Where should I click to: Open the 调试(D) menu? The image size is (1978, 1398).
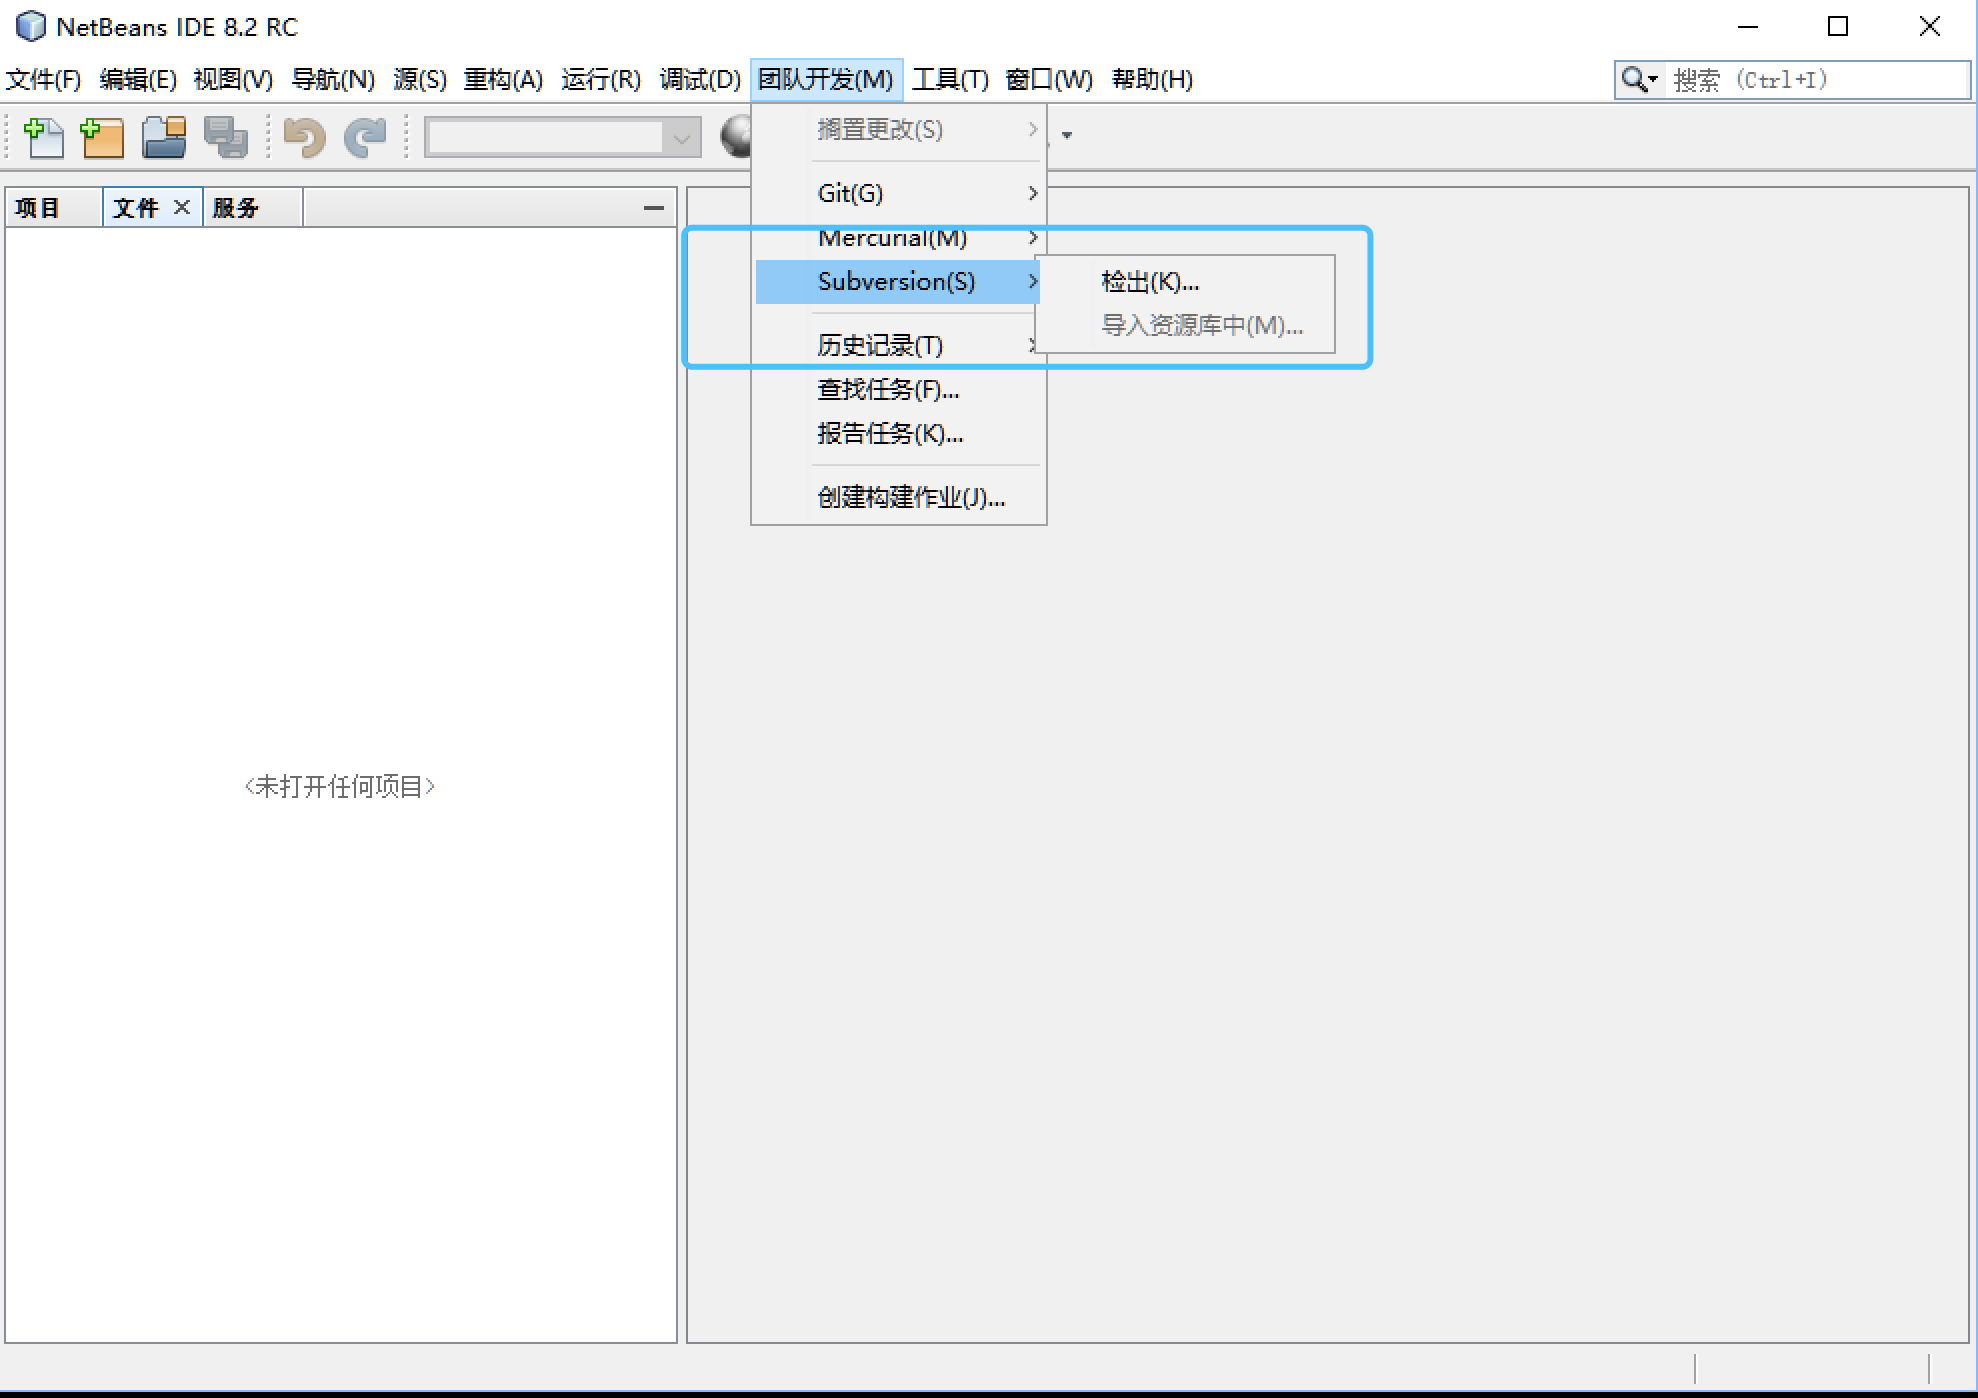[700, 79]
